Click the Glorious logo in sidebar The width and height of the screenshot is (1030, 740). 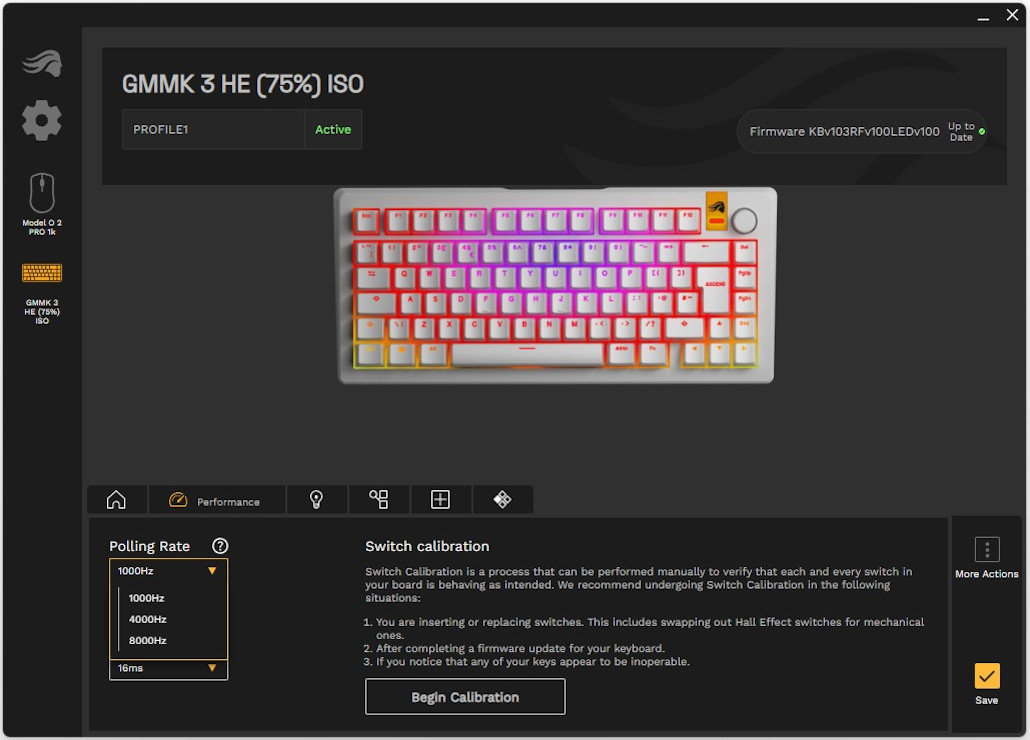pos(41,63)
